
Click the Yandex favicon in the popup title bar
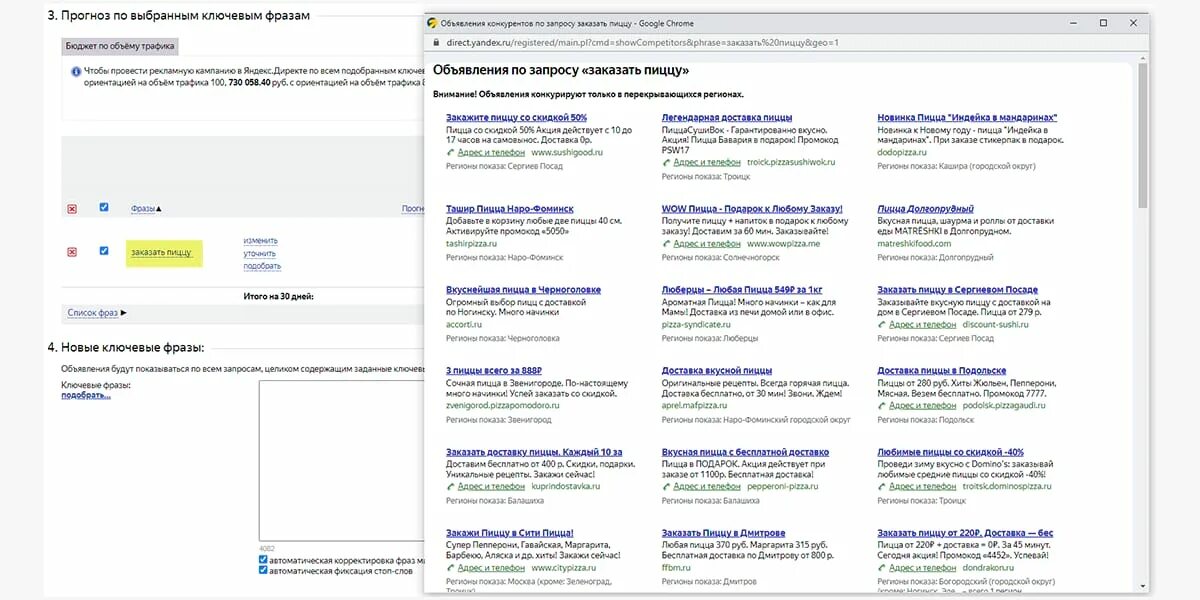[431, 22]
